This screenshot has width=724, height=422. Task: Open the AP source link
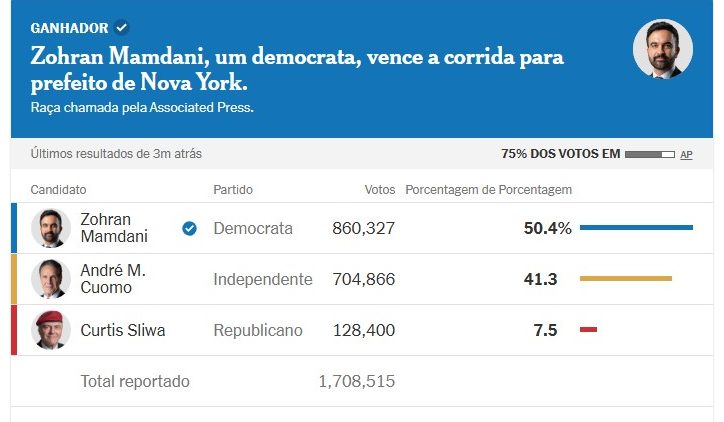[686, 155]
